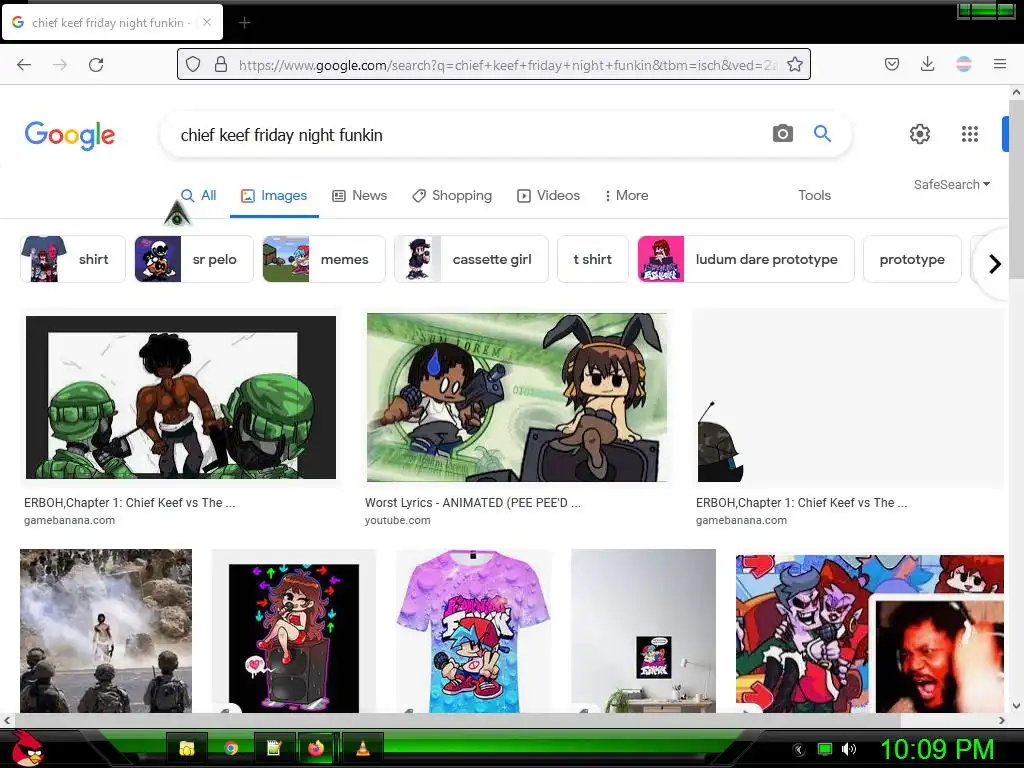This screenshot has height=768, width=1024.
Task: Open the screaming reaction thumbnail
Action: pos(870,633)
